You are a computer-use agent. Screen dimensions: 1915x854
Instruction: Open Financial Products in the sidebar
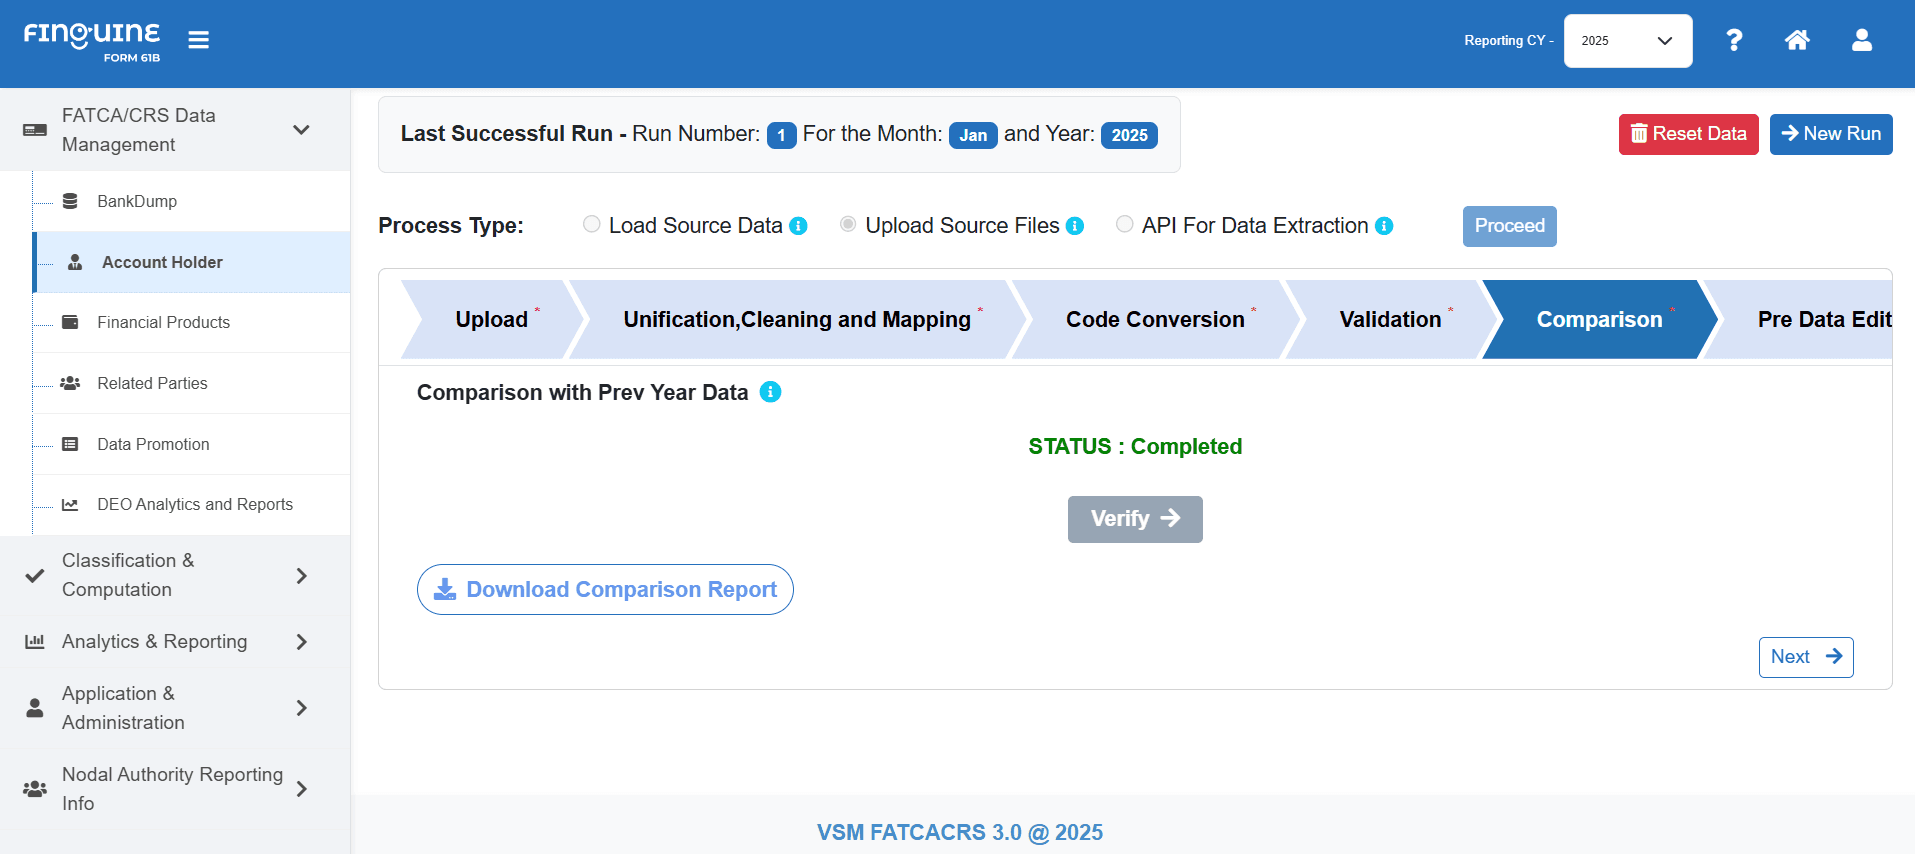[x=163, y=322]
